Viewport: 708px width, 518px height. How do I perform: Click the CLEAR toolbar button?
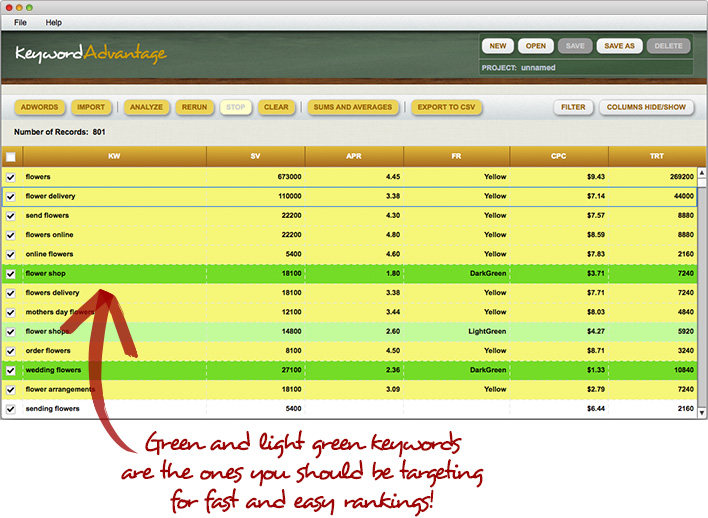[276, 107]
